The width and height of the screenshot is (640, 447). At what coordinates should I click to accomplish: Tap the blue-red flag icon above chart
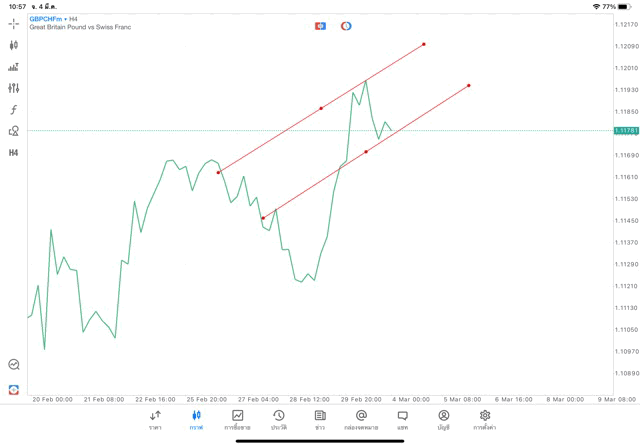point(320,26)
